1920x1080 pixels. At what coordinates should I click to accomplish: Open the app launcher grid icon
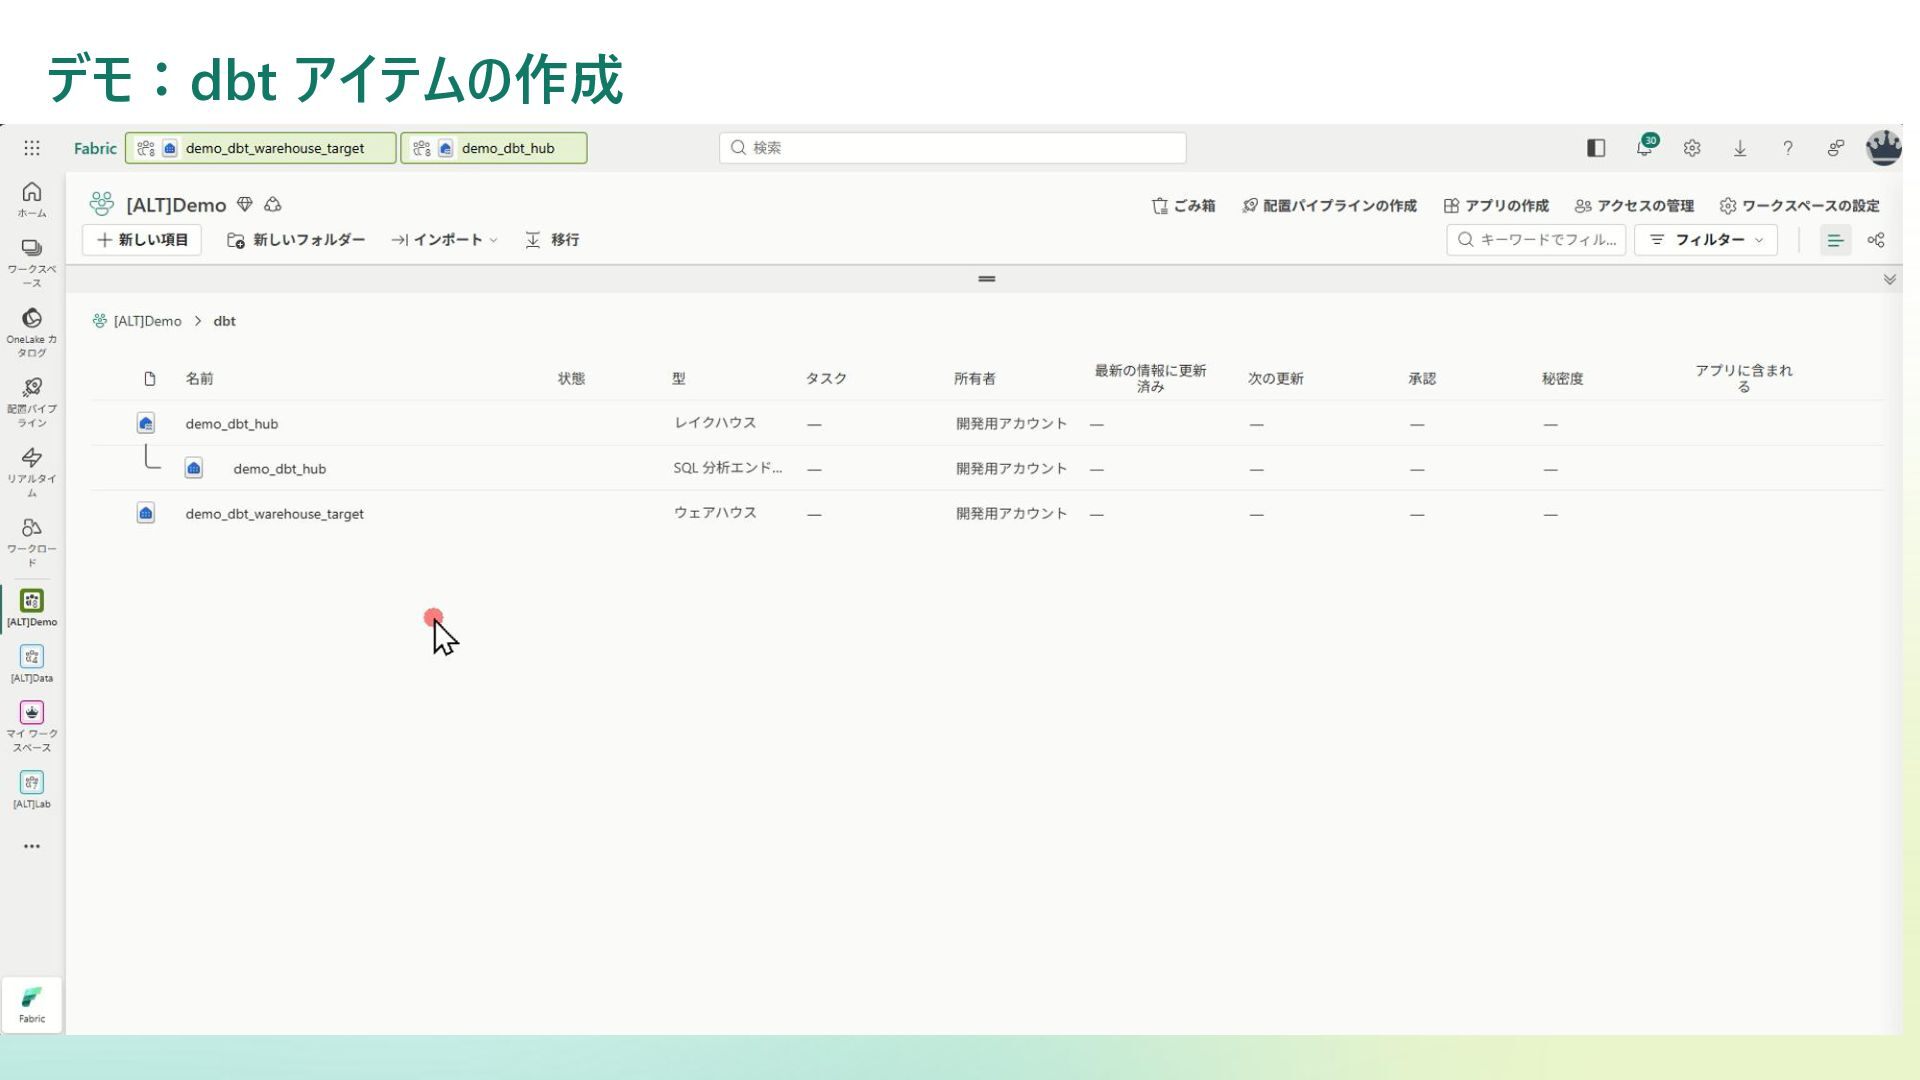point(32,148)
